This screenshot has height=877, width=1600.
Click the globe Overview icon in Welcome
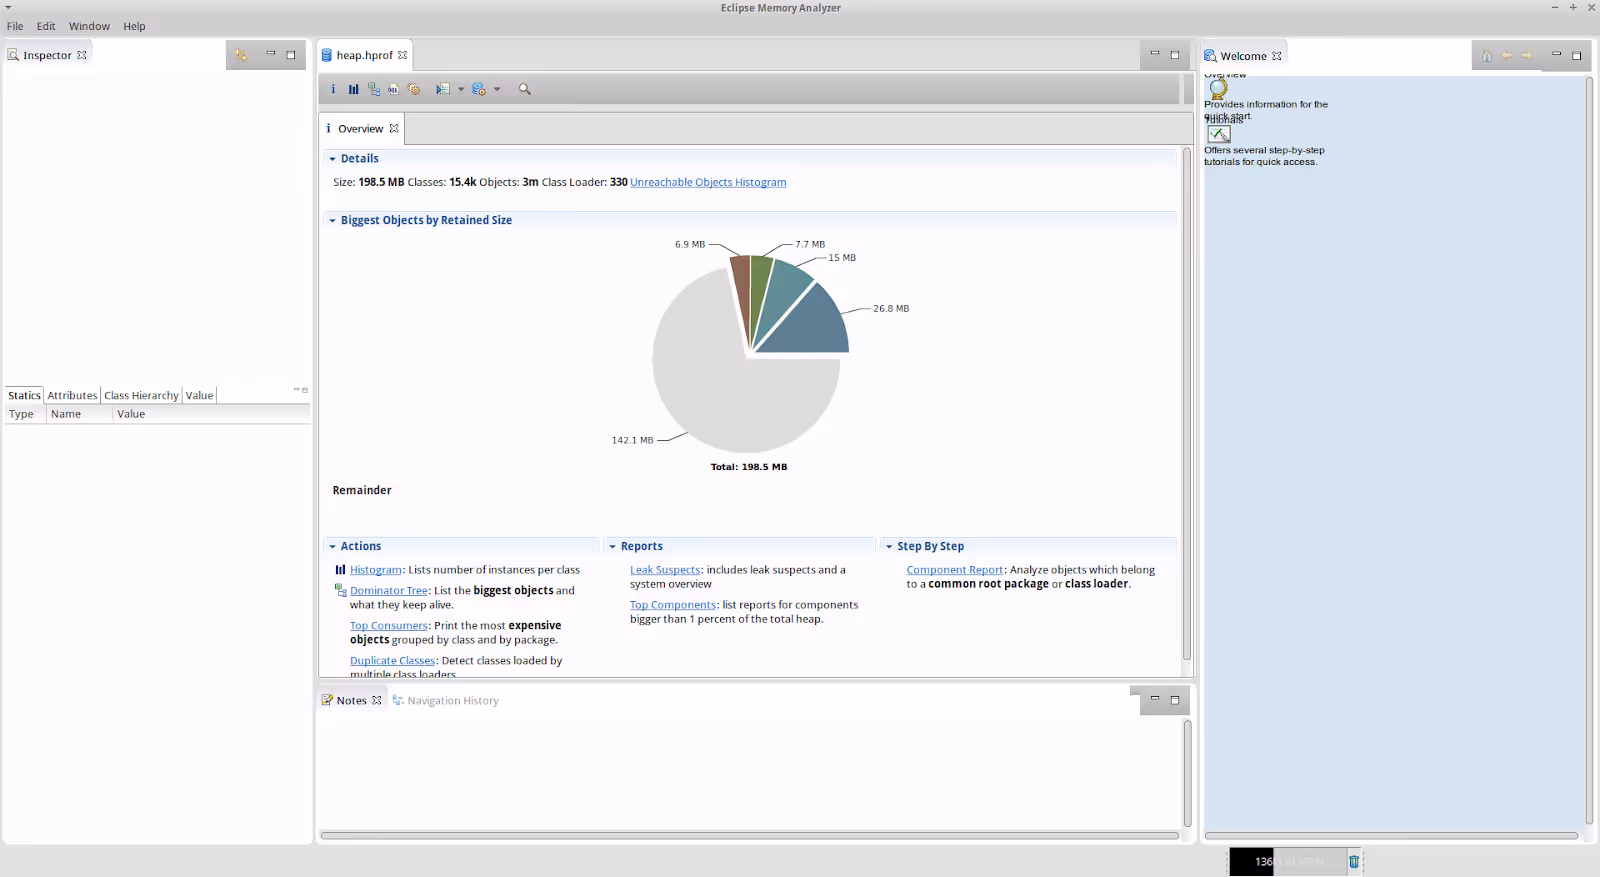click(x=1218, y=88)
